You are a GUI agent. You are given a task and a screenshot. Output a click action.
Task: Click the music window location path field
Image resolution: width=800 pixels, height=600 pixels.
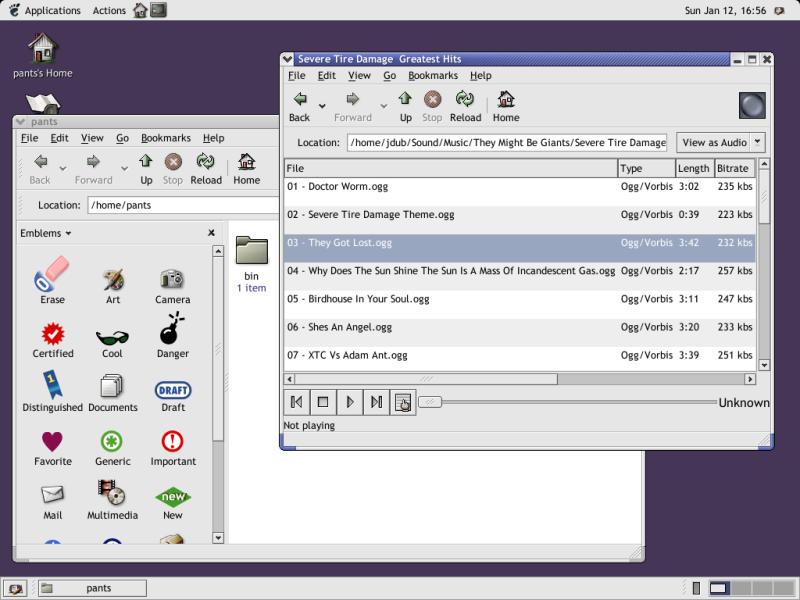pyautogui.click(x=507, y=143)
